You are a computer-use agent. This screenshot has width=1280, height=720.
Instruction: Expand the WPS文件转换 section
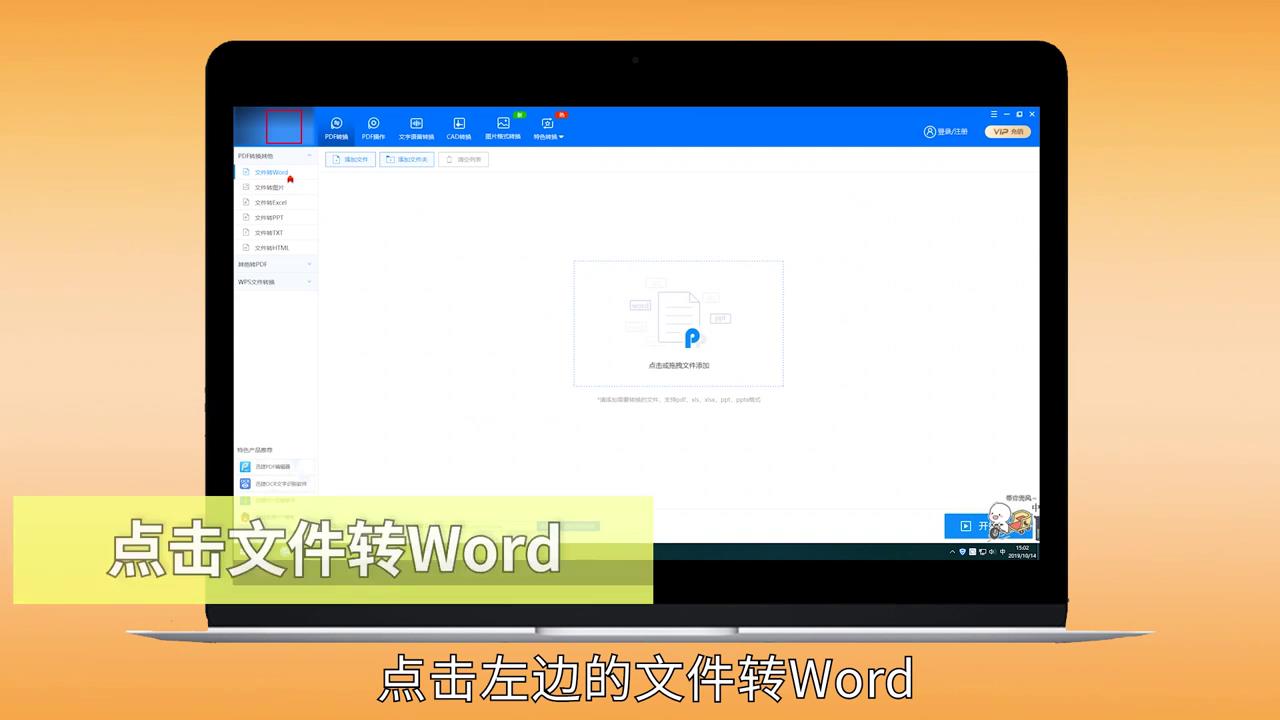tap(275, 282)
